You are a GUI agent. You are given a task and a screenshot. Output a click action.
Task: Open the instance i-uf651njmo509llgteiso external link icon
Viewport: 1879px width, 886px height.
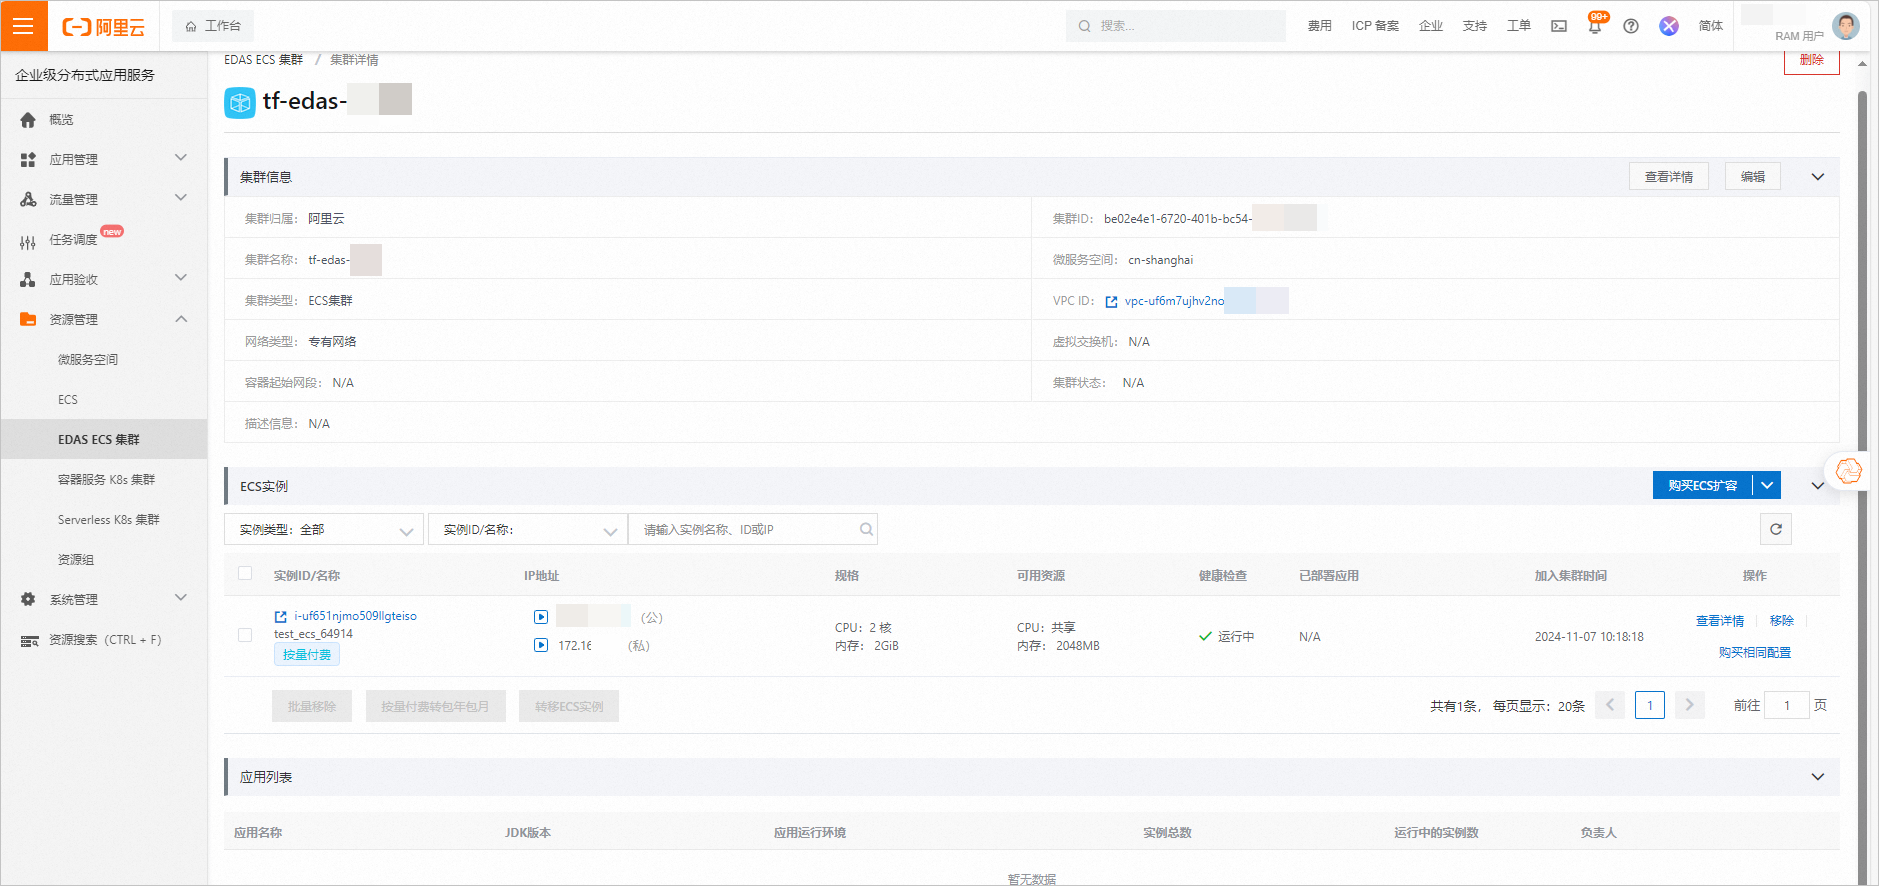coord(281,617)
